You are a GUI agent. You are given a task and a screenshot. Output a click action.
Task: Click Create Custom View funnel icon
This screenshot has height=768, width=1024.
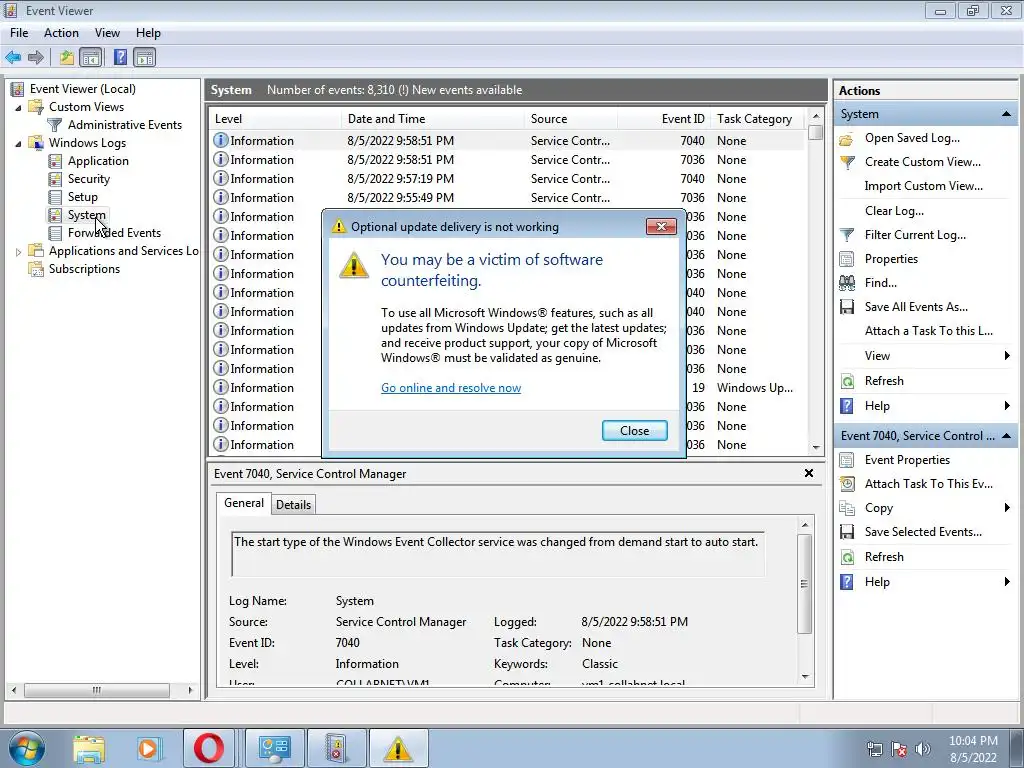847,162
